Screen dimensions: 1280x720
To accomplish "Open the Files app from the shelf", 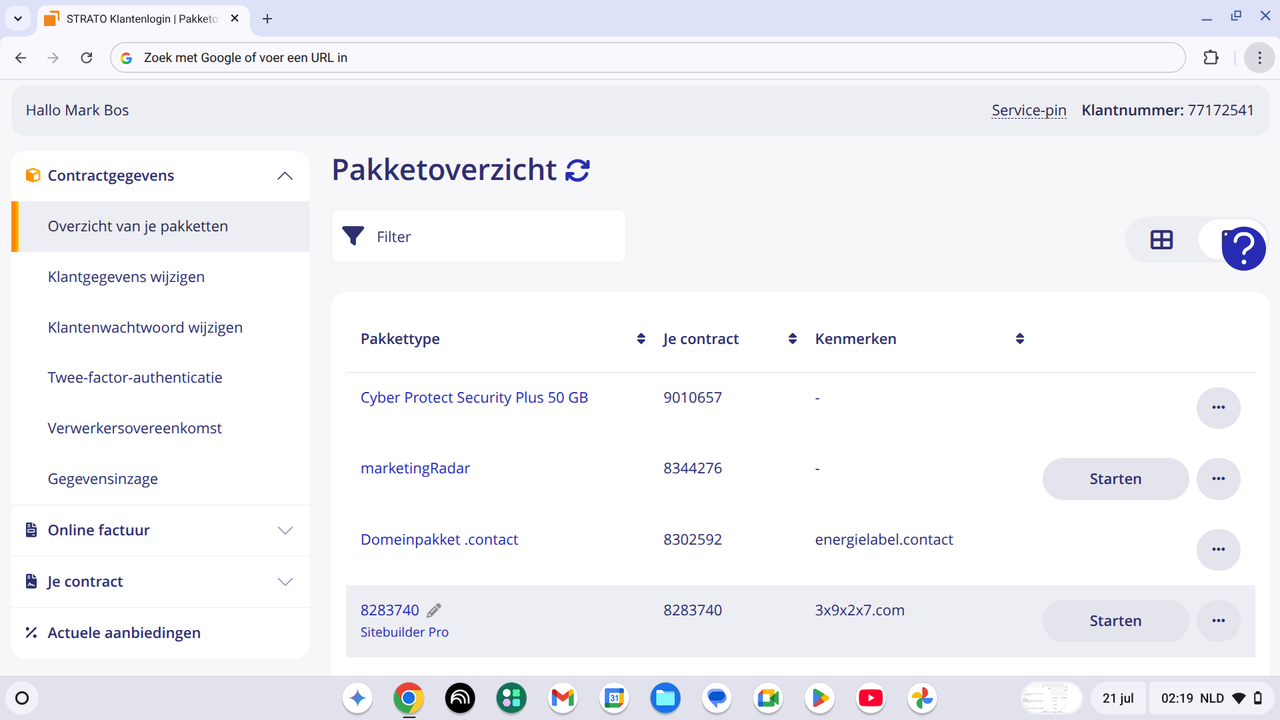I will (665, 698).
